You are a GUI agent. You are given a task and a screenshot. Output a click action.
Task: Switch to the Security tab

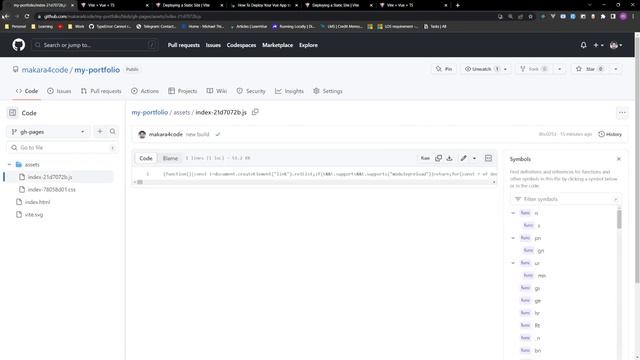(x=251, y=91)
